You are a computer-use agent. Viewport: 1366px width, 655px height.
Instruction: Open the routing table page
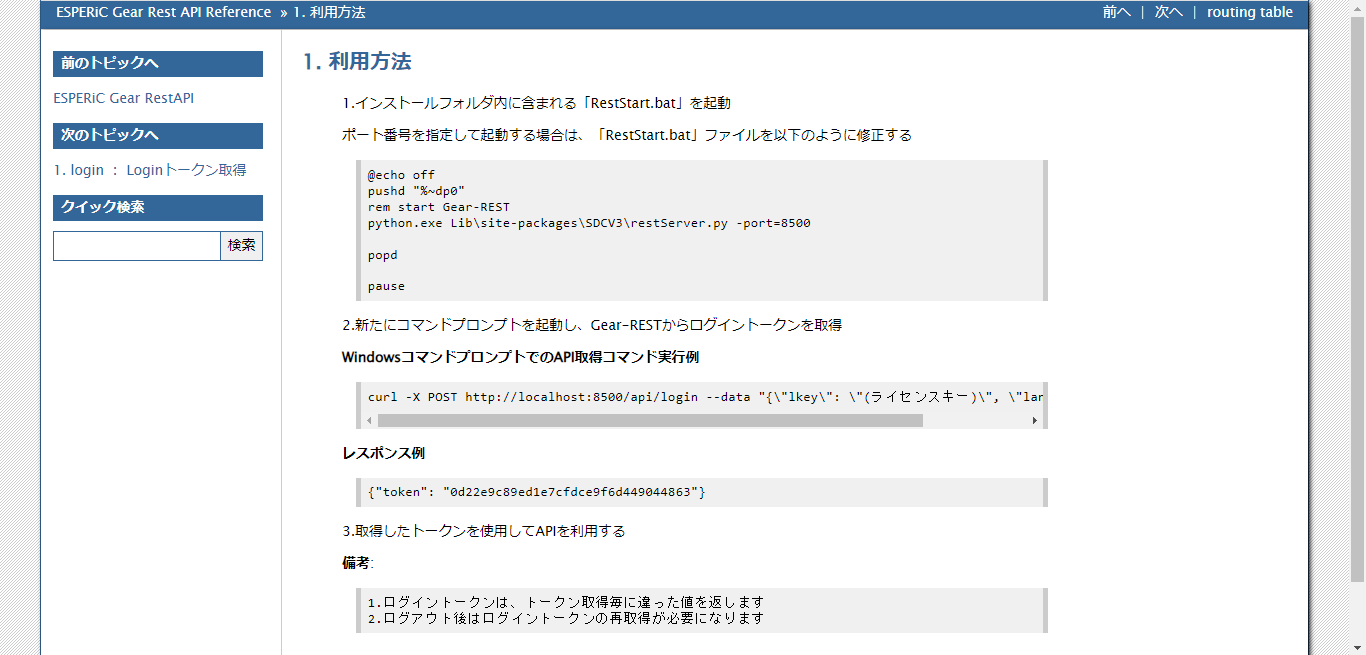[1250, 12]
